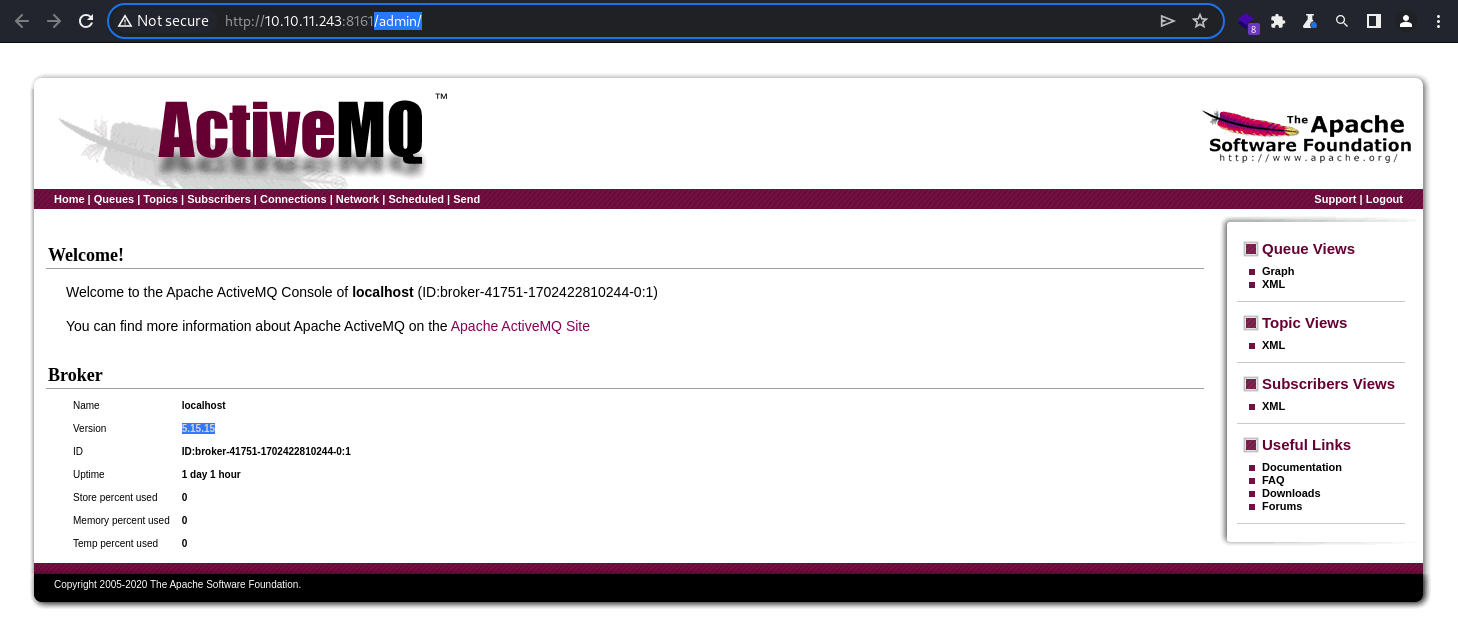Click the Temp percent used label
The width and height of the screenshot is (1458, 633).
point(115,543)
